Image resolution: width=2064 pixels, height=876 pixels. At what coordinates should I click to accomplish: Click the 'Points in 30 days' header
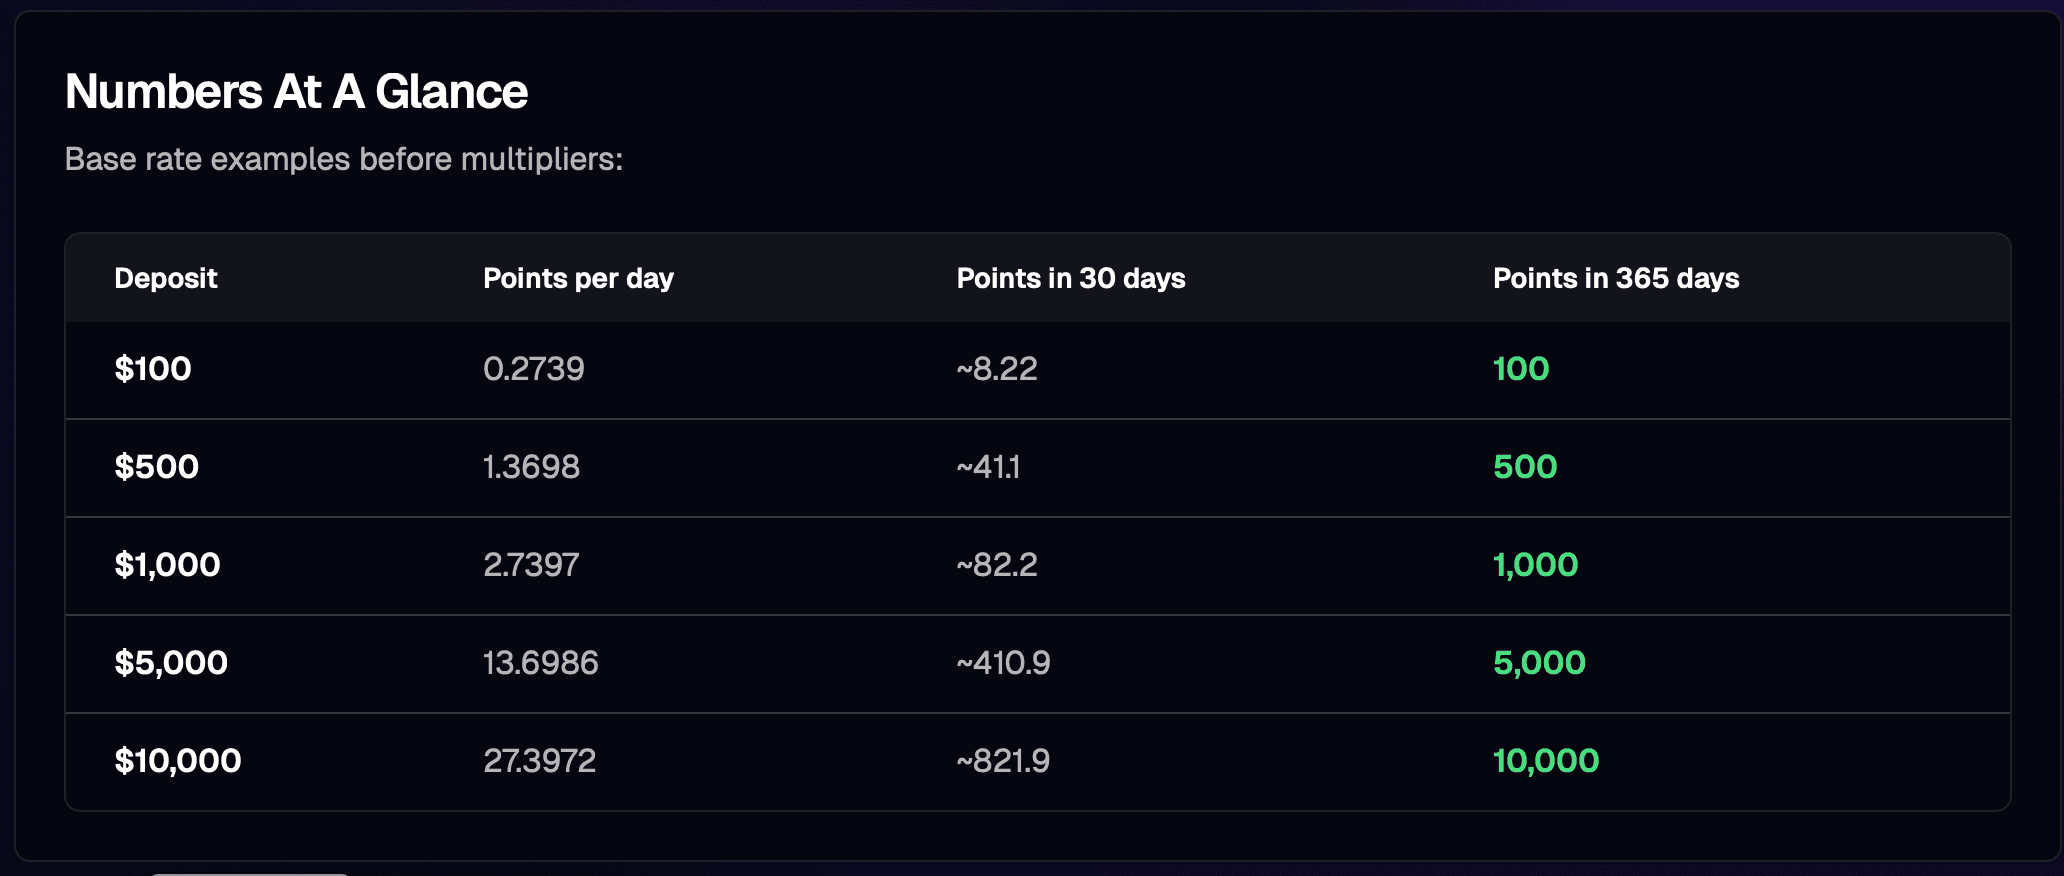[1070, 278]
